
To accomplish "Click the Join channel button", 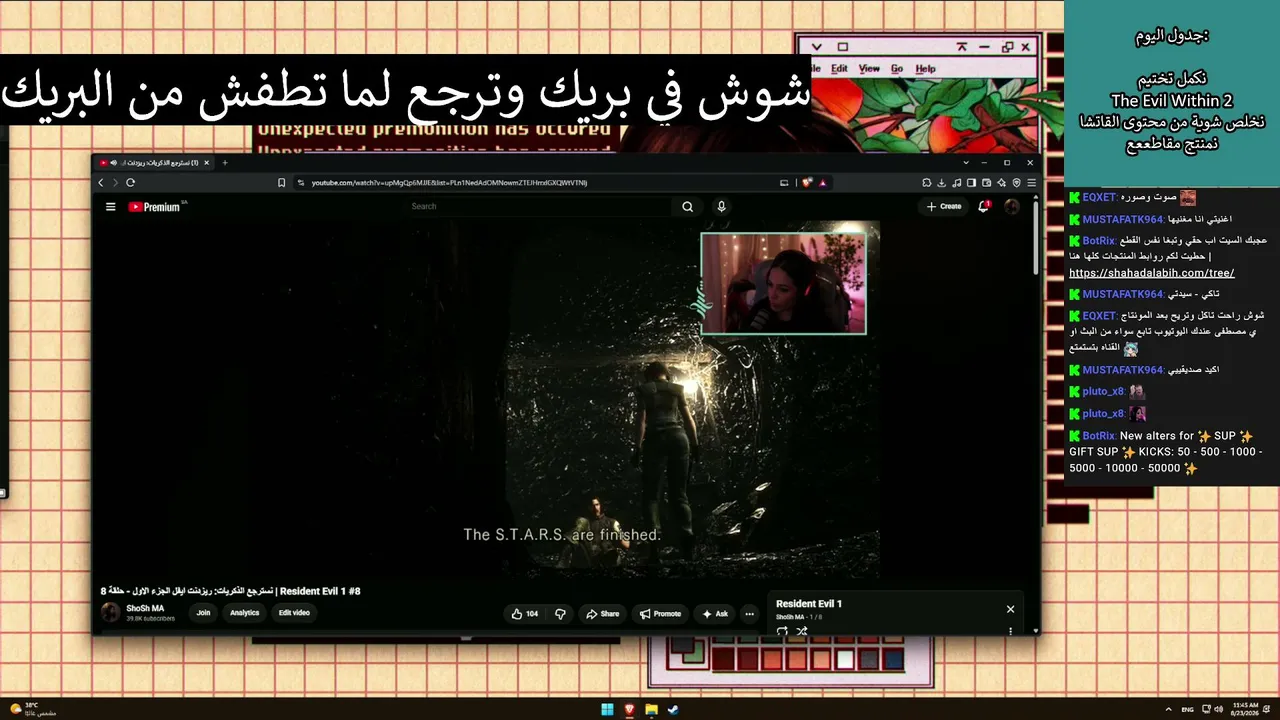I will coord(203,613).
